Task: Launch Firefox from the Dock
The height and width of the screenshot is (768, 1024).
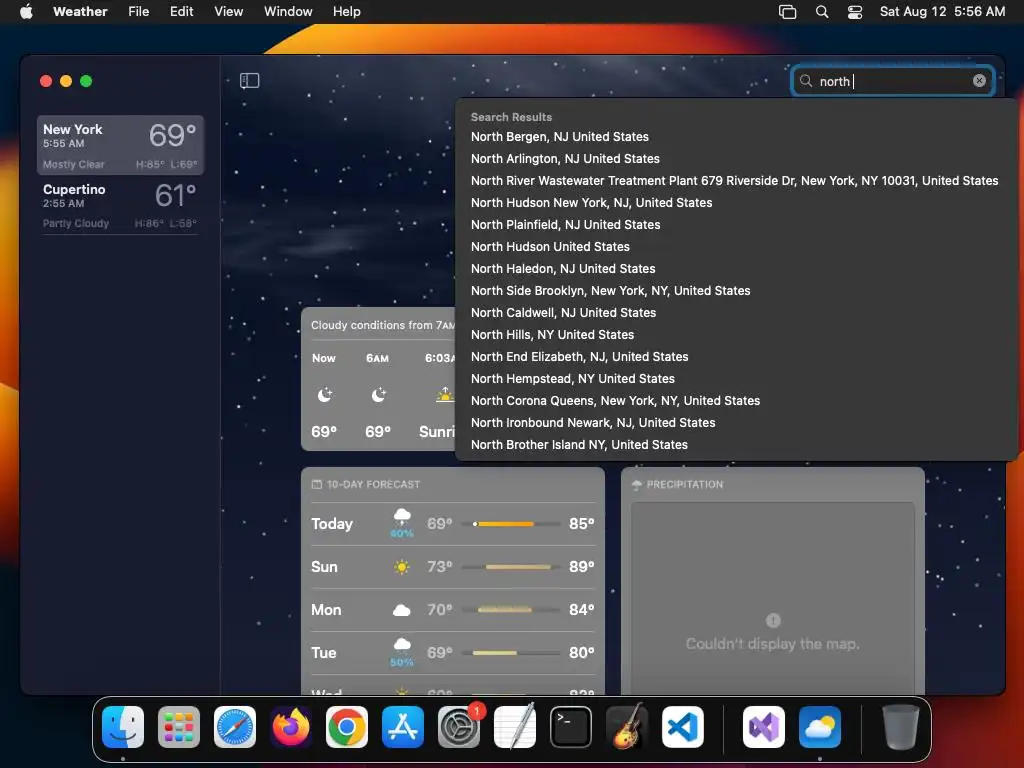Action: click(x=291, y=727)
